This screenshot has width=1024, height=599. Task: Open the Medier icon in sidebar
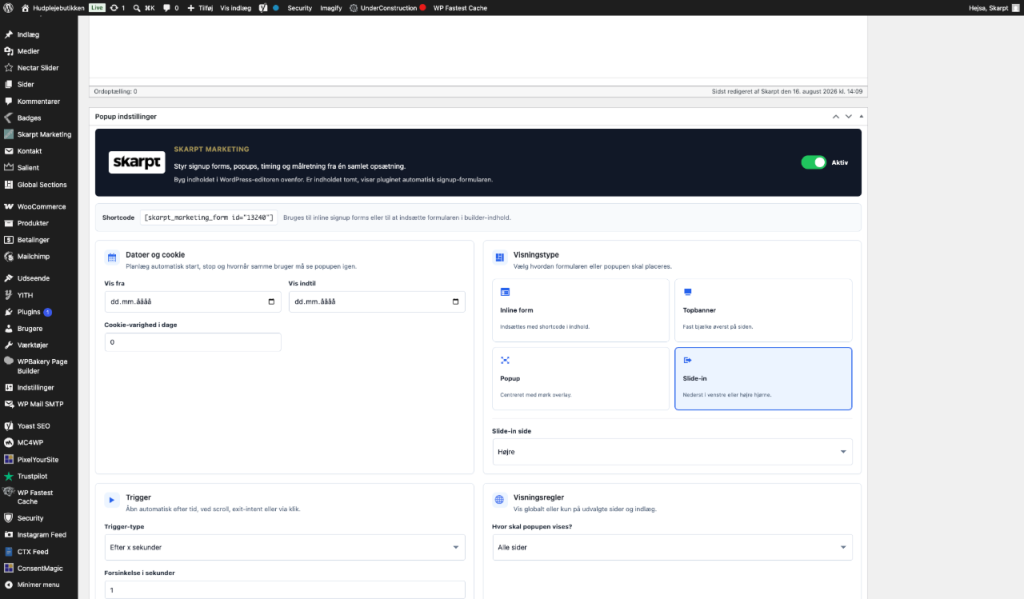point(8,51)
